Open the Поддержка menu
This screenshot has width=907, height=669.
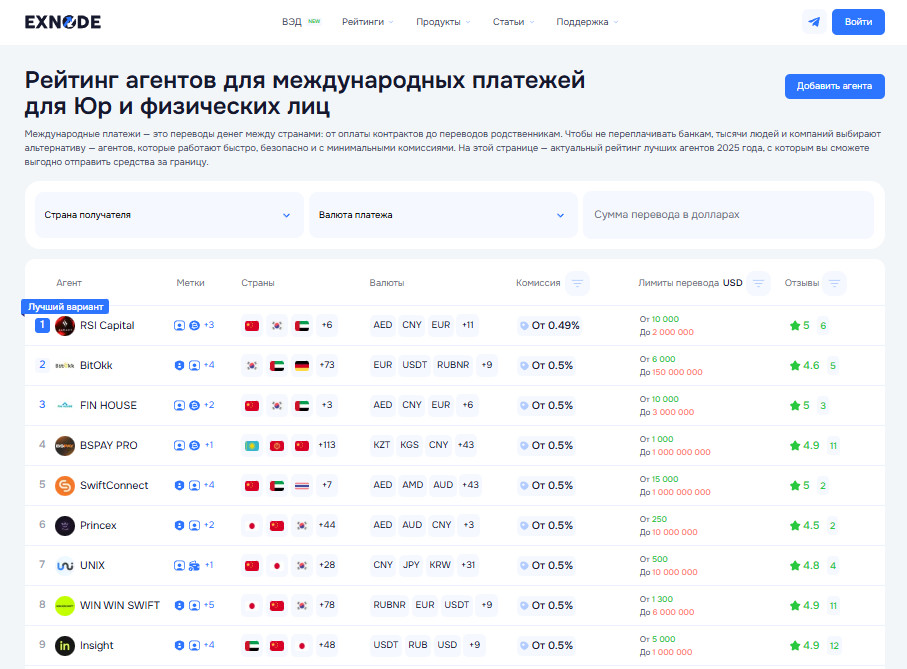[587, 22]
